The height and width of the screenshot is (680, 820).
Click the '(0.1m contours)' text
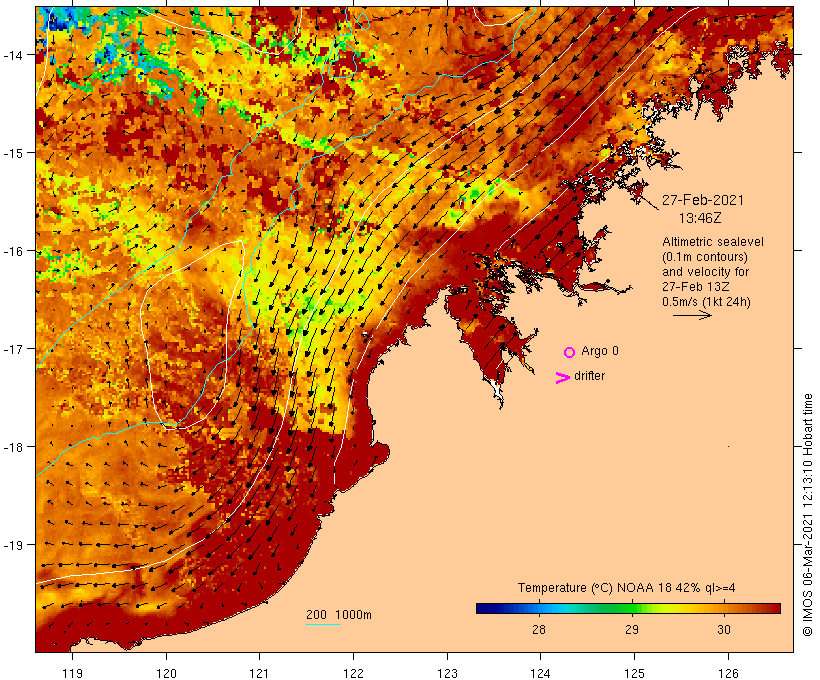pos(704,257)
